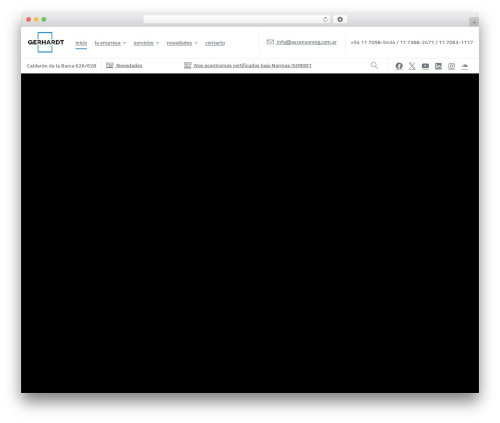
Task: Click Calderón de la Barca address text
Action: click(61, 66)
